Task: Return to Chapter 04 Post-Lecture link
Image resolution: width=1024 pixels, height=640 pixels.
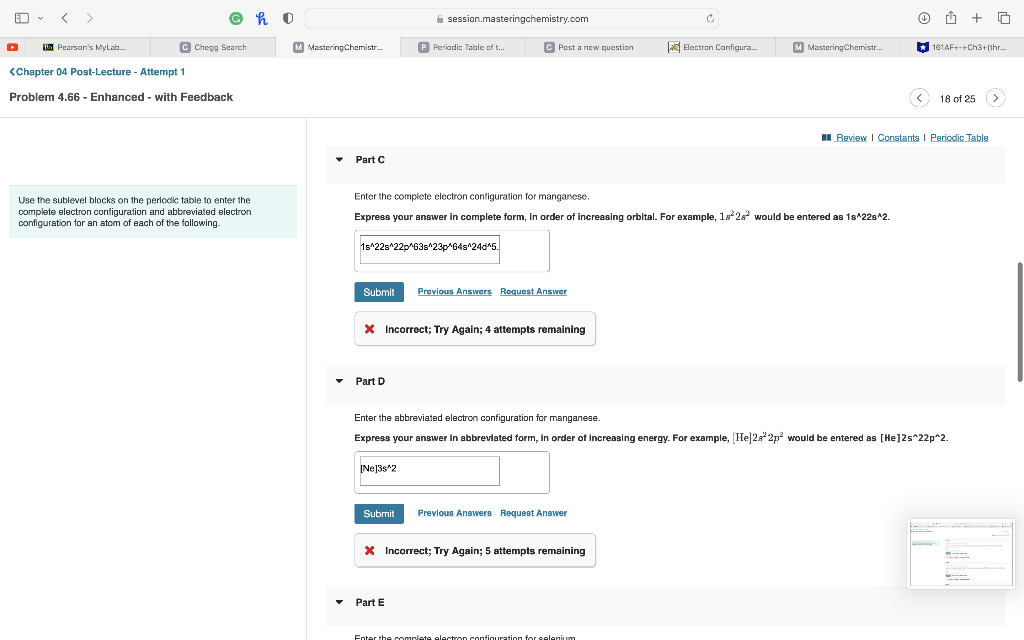Action: click(97, 72)
